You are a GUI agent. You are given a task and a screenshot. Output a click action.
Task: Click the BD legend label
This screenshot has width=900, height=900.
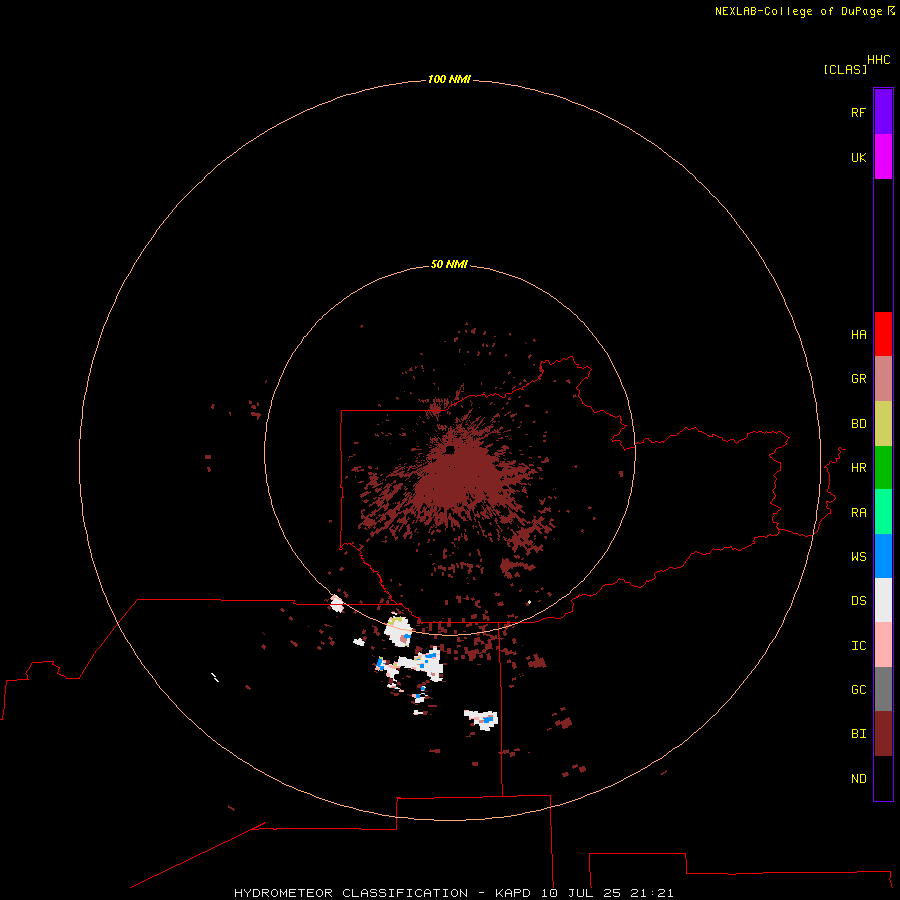(x=858, y=424)
